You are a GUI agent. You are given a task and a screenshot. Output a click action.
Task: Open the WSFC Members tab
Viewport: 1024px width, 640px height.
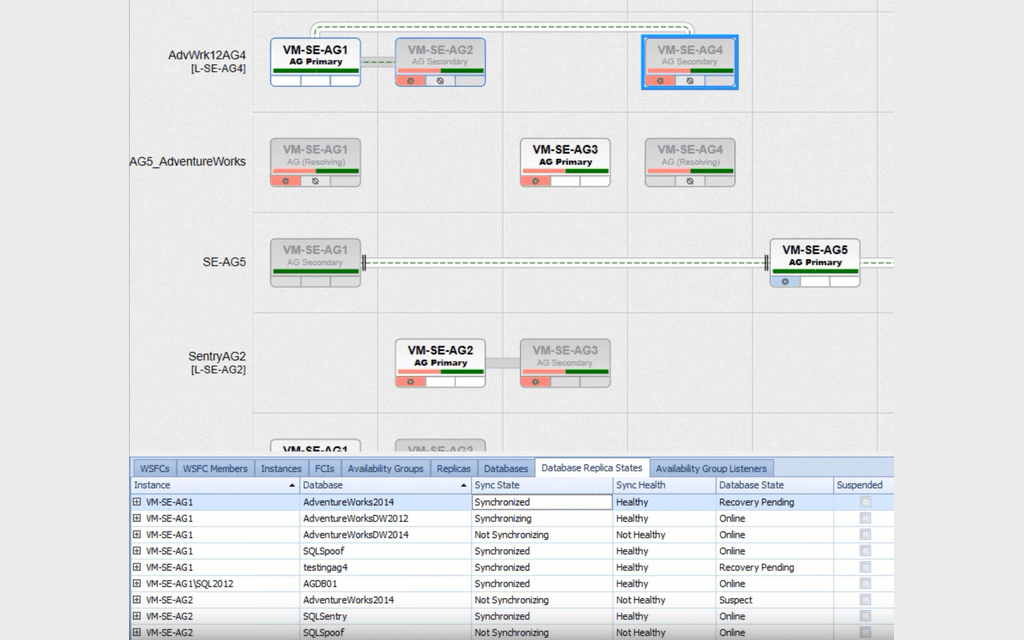(x=215, y=468)
